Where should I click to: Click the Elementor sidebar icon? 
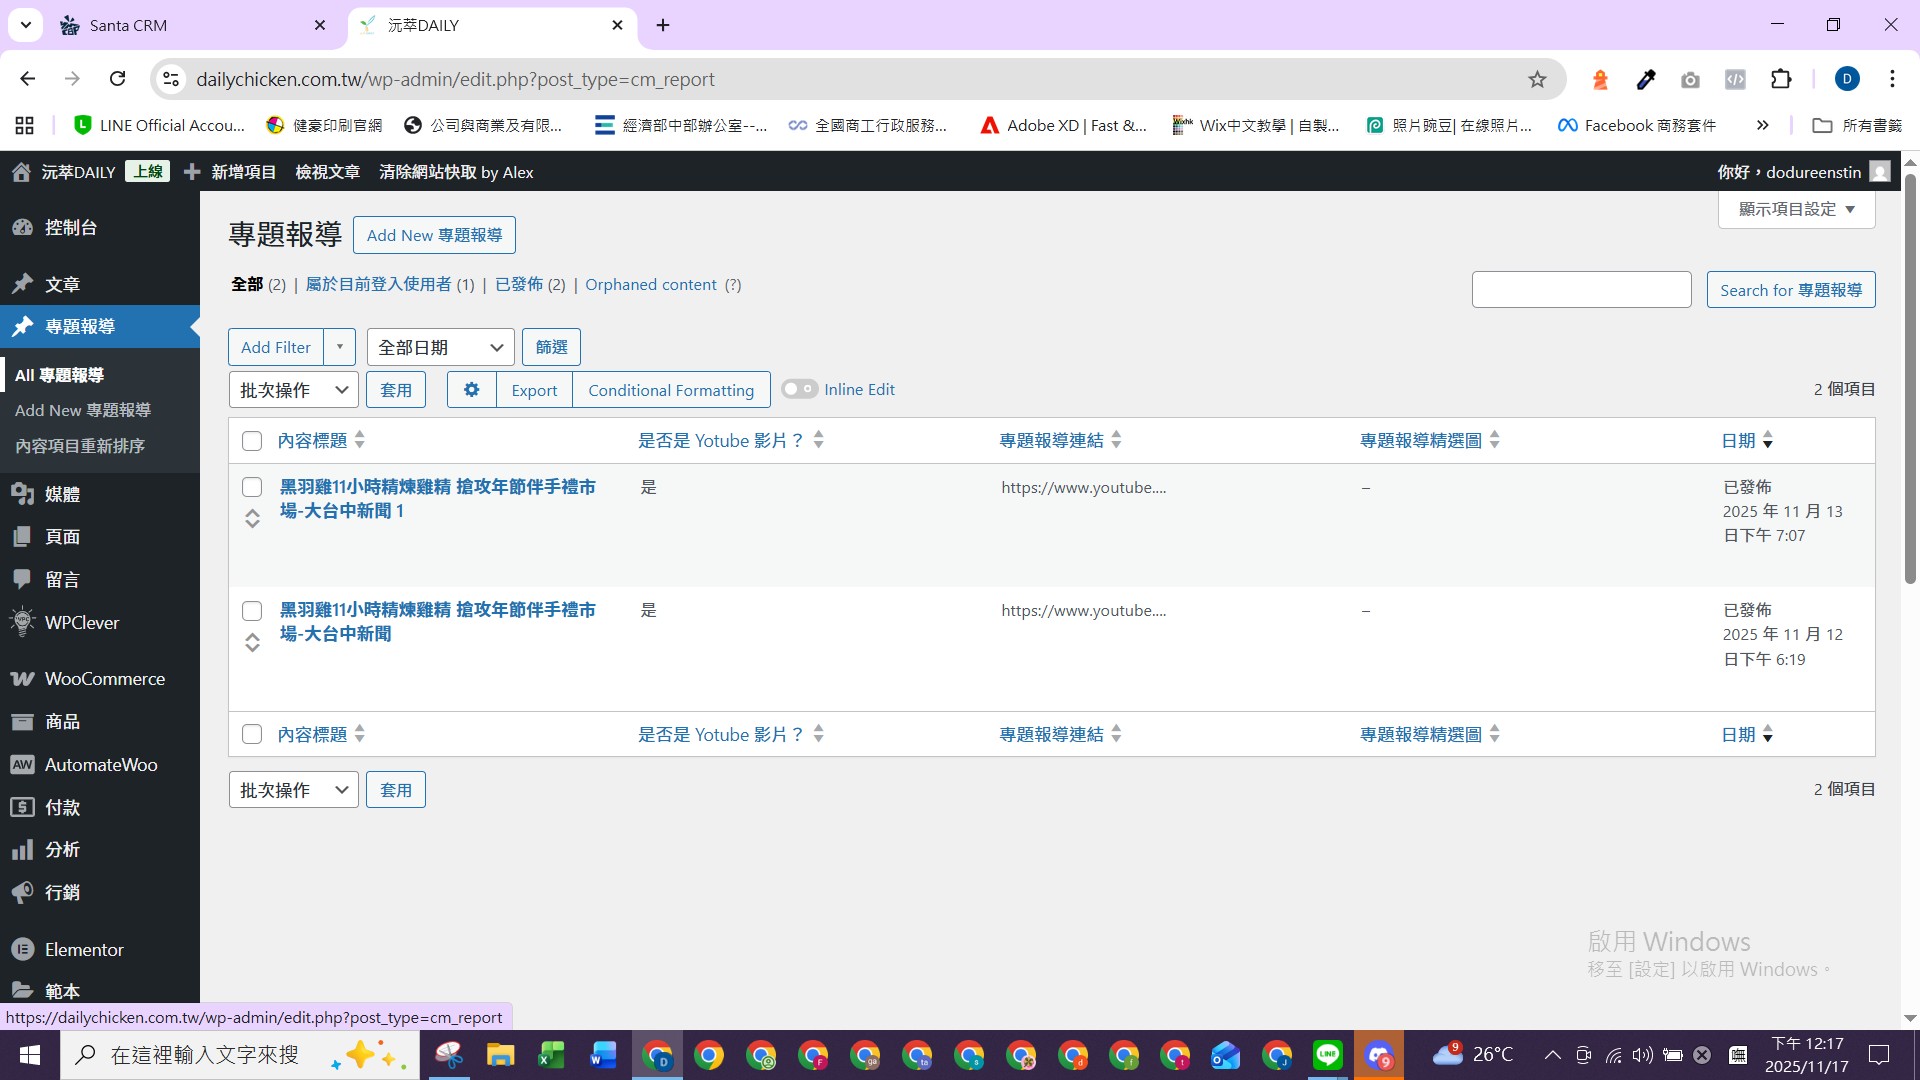point(22,950)
